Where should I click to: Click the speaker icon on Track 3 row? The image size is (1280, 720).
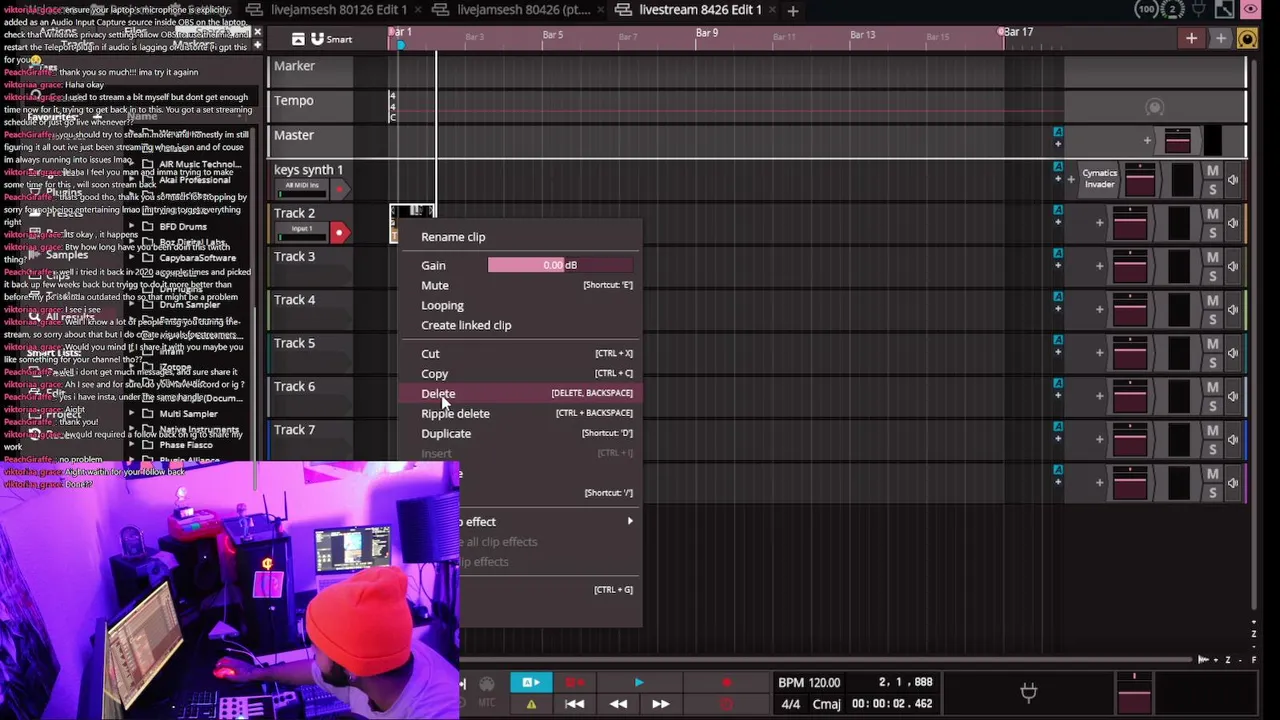tap(1233, 266)
